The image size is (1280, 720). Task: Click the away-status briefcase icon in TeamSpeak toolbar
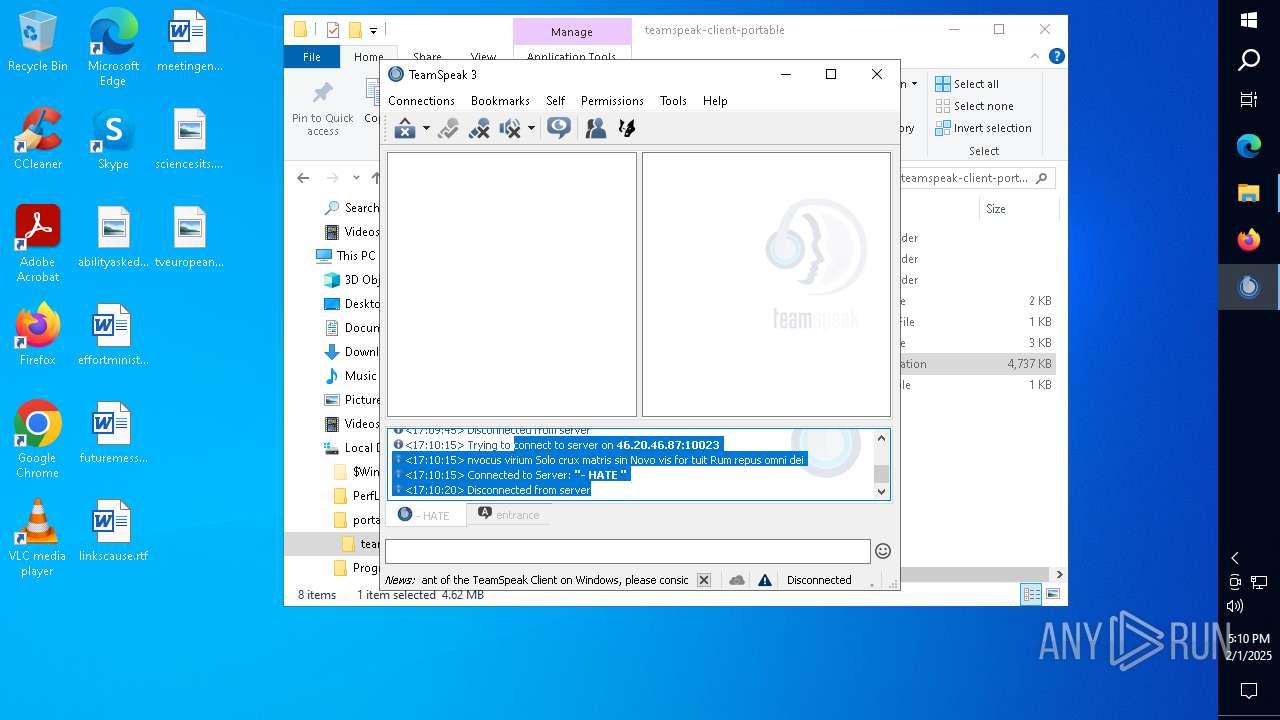click(405, 128)
